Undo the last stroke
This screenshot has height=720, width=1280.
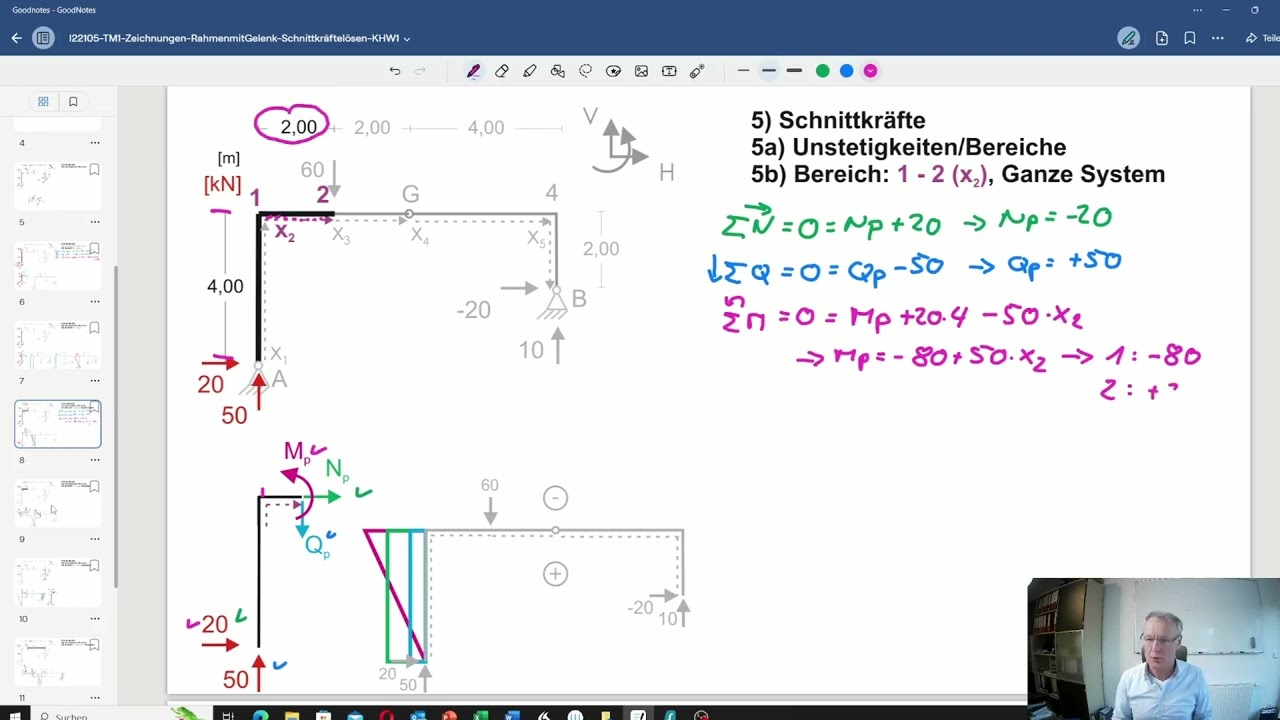395,71
